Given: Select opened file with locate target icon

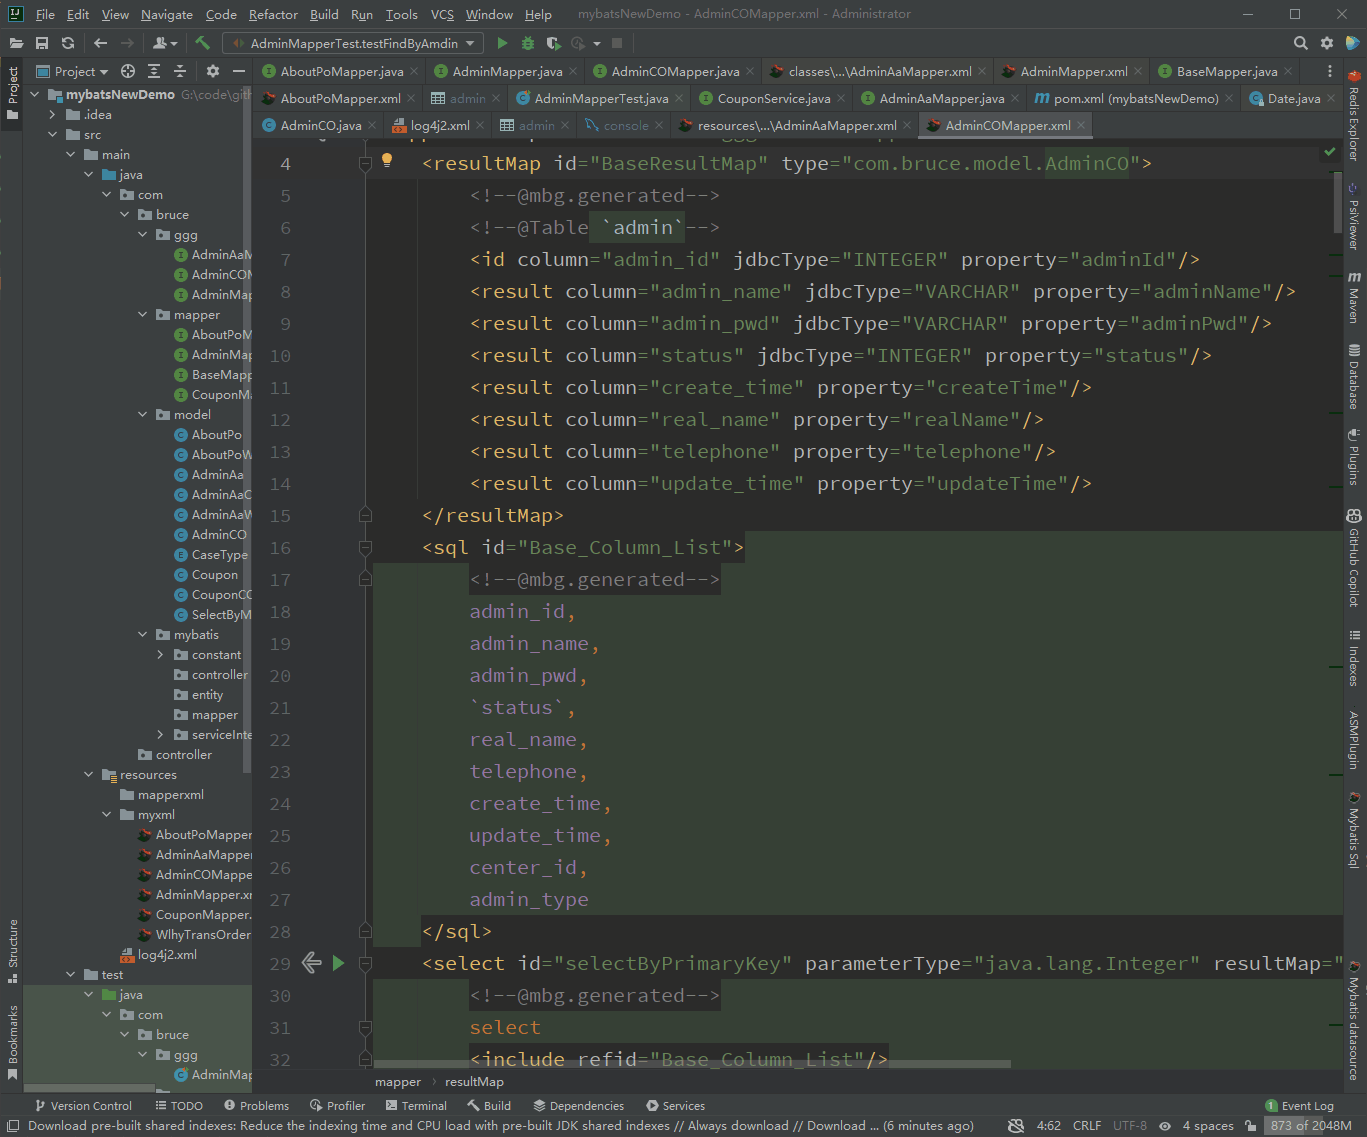Looking at the screenshot, I should click(128, 71).
